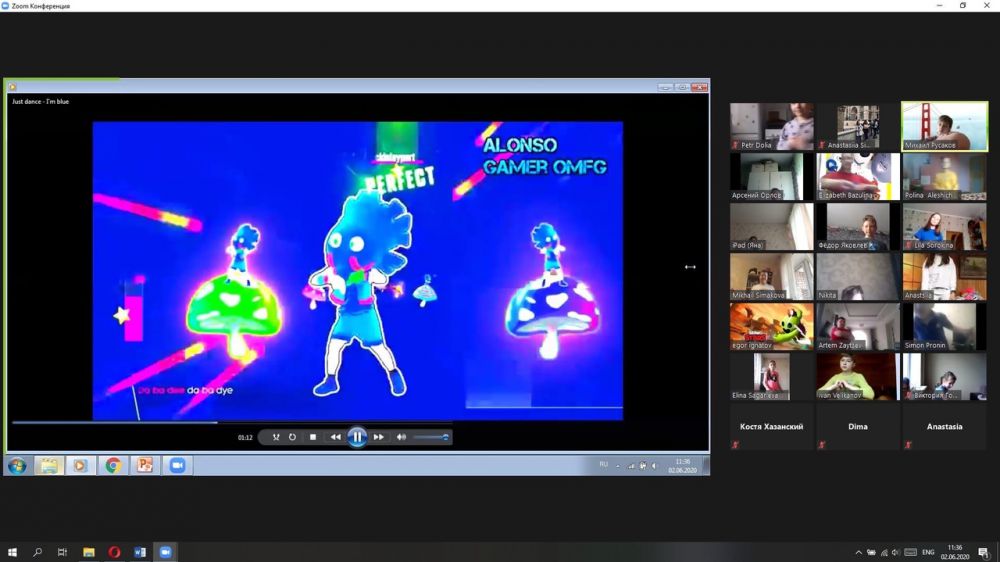
Task: Toggle shuffle in the media player
Action: pyautogui.click(x=276, y=437)
